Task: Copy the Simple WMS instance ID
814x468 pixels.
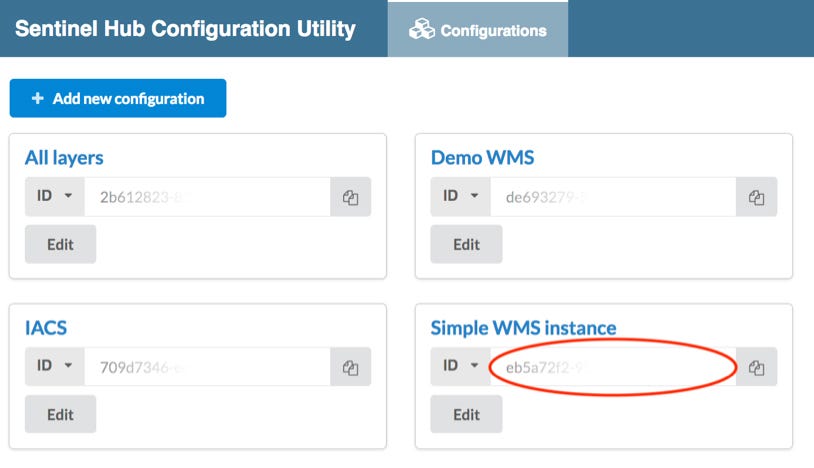Action: point(756,367)
